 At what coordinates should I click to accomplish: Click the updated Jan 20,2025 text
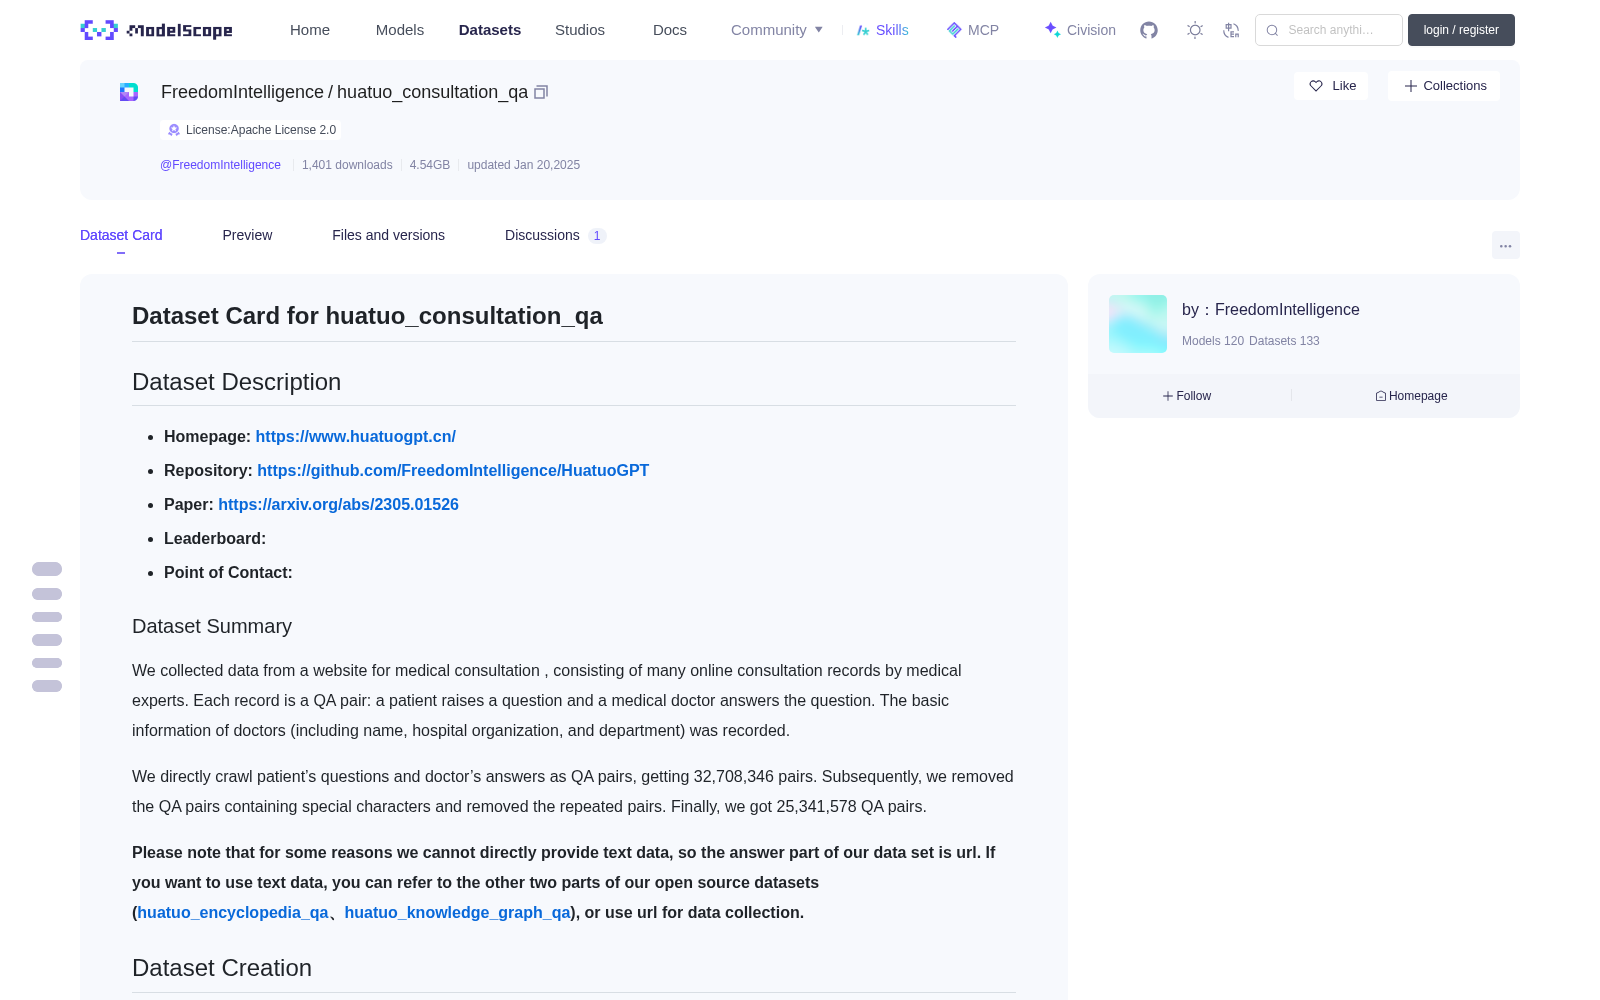tap(523, 165)
